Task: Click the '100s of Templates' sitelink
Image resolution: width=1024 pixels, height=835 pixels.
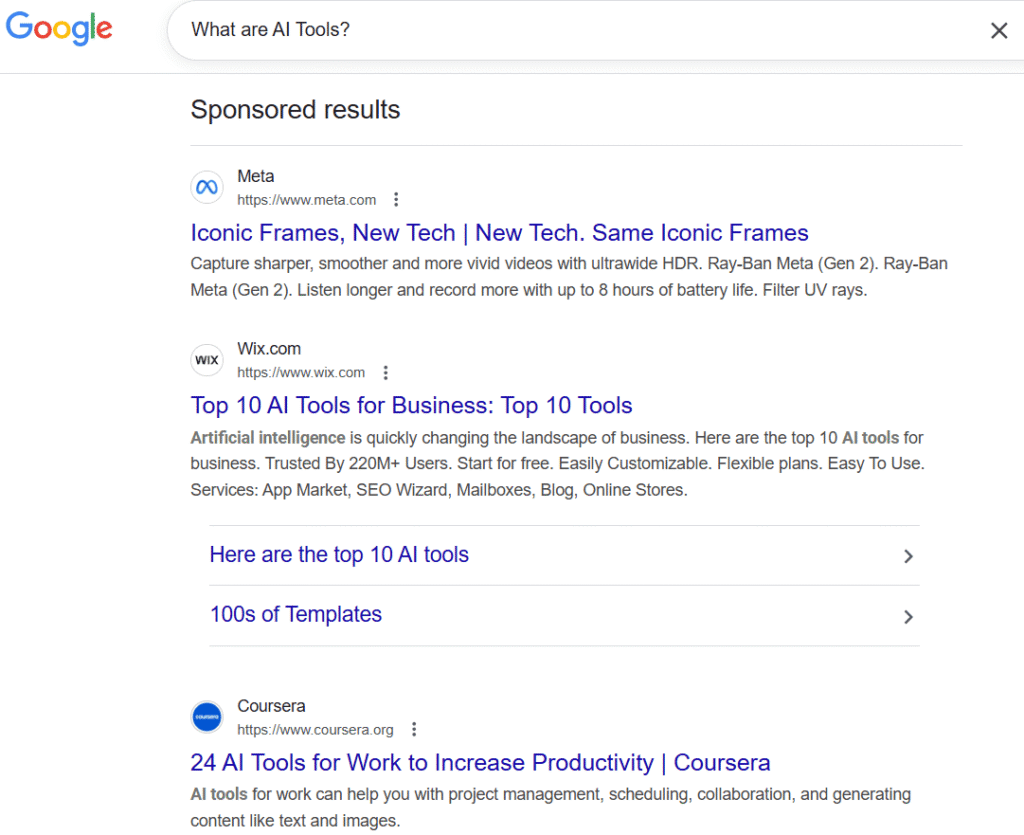Action: point(295,614)
